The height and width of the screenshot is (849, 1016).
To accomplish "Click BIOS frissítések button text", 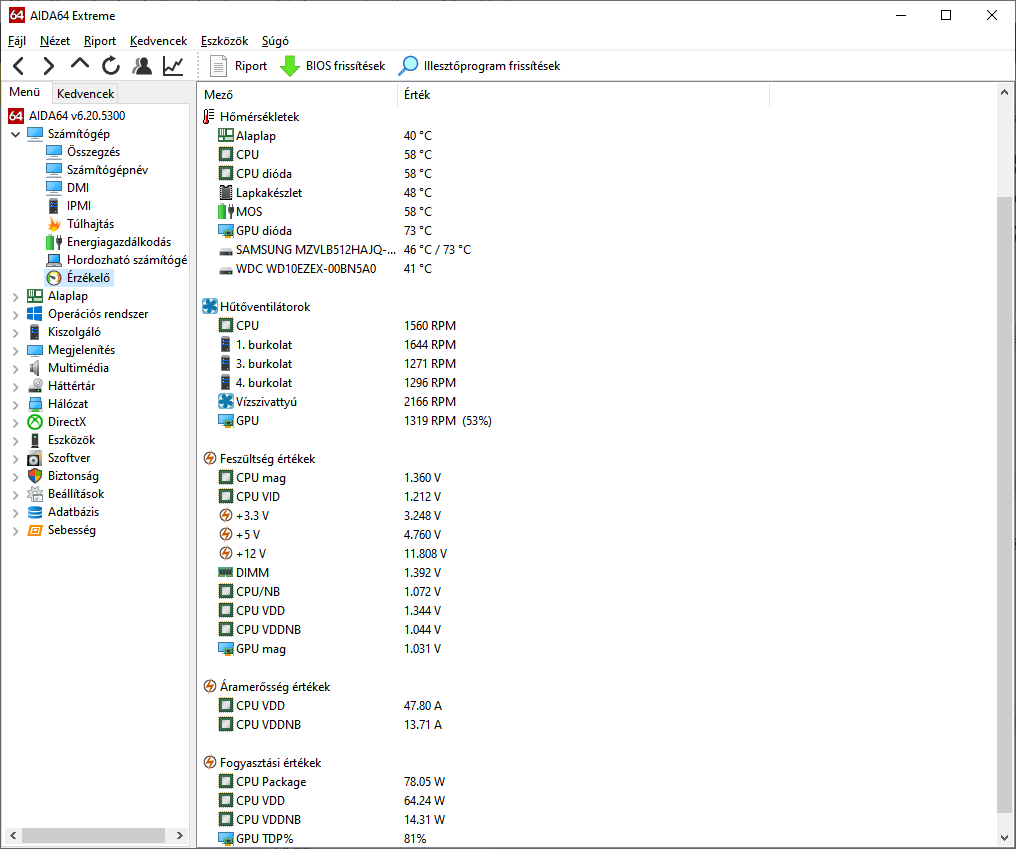I will [x=345, y=65].
